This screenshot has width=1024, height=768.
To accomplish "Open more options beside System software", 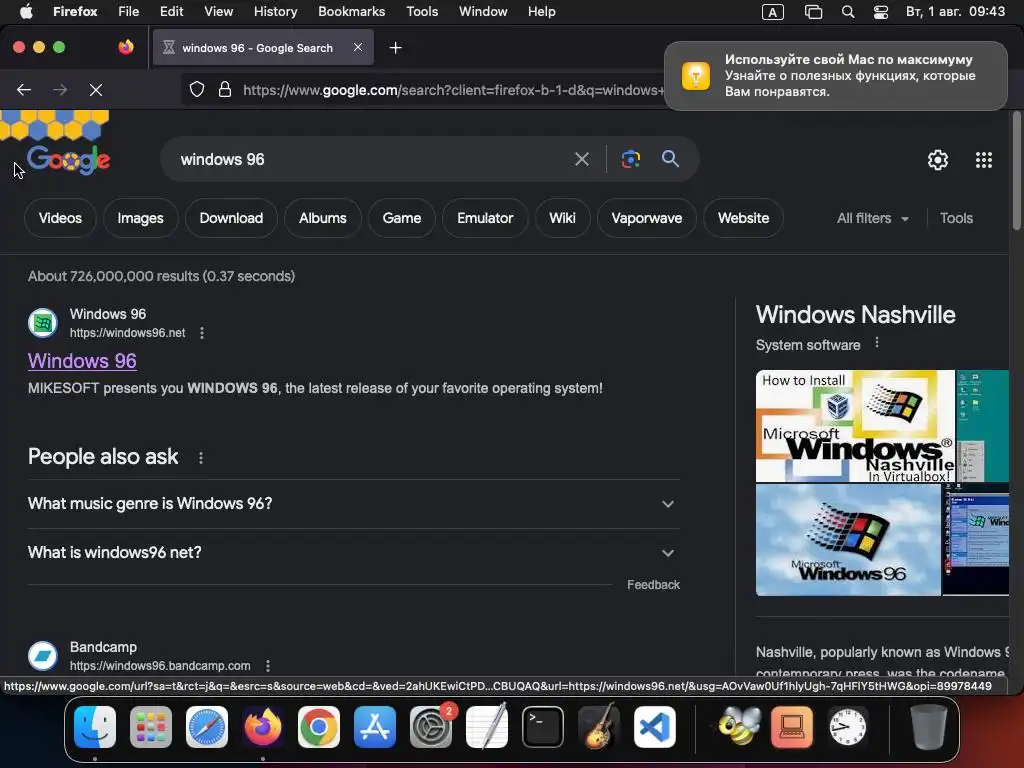I will (x=877, y=343).
